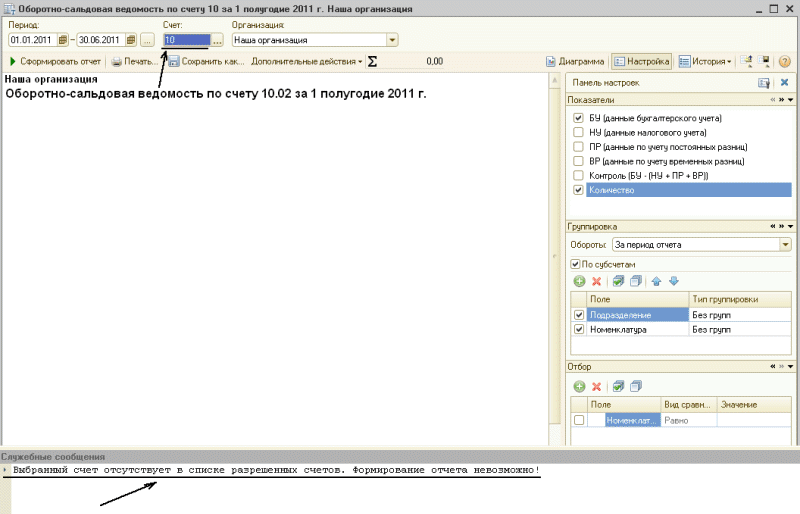The width and height of the screenshot is (800, 514).
Task: Click the Печать printer icon
Action: point(116,62)
